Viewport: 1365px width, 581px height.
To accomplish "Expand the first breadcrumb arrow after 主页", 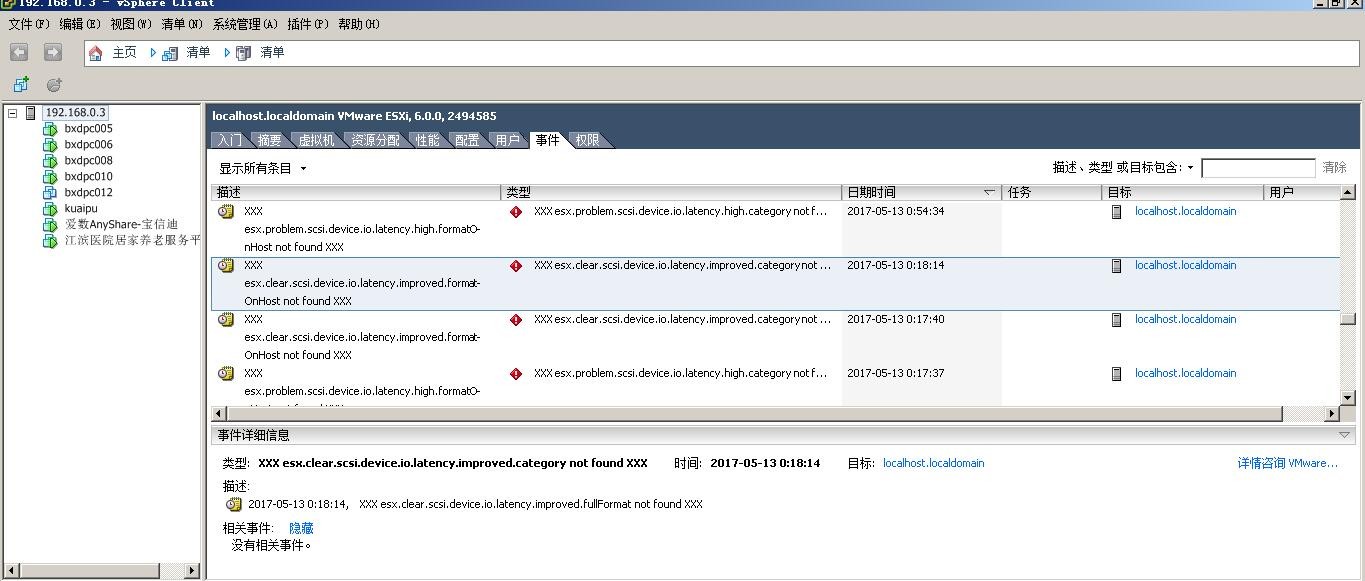I will coord(153,53).
